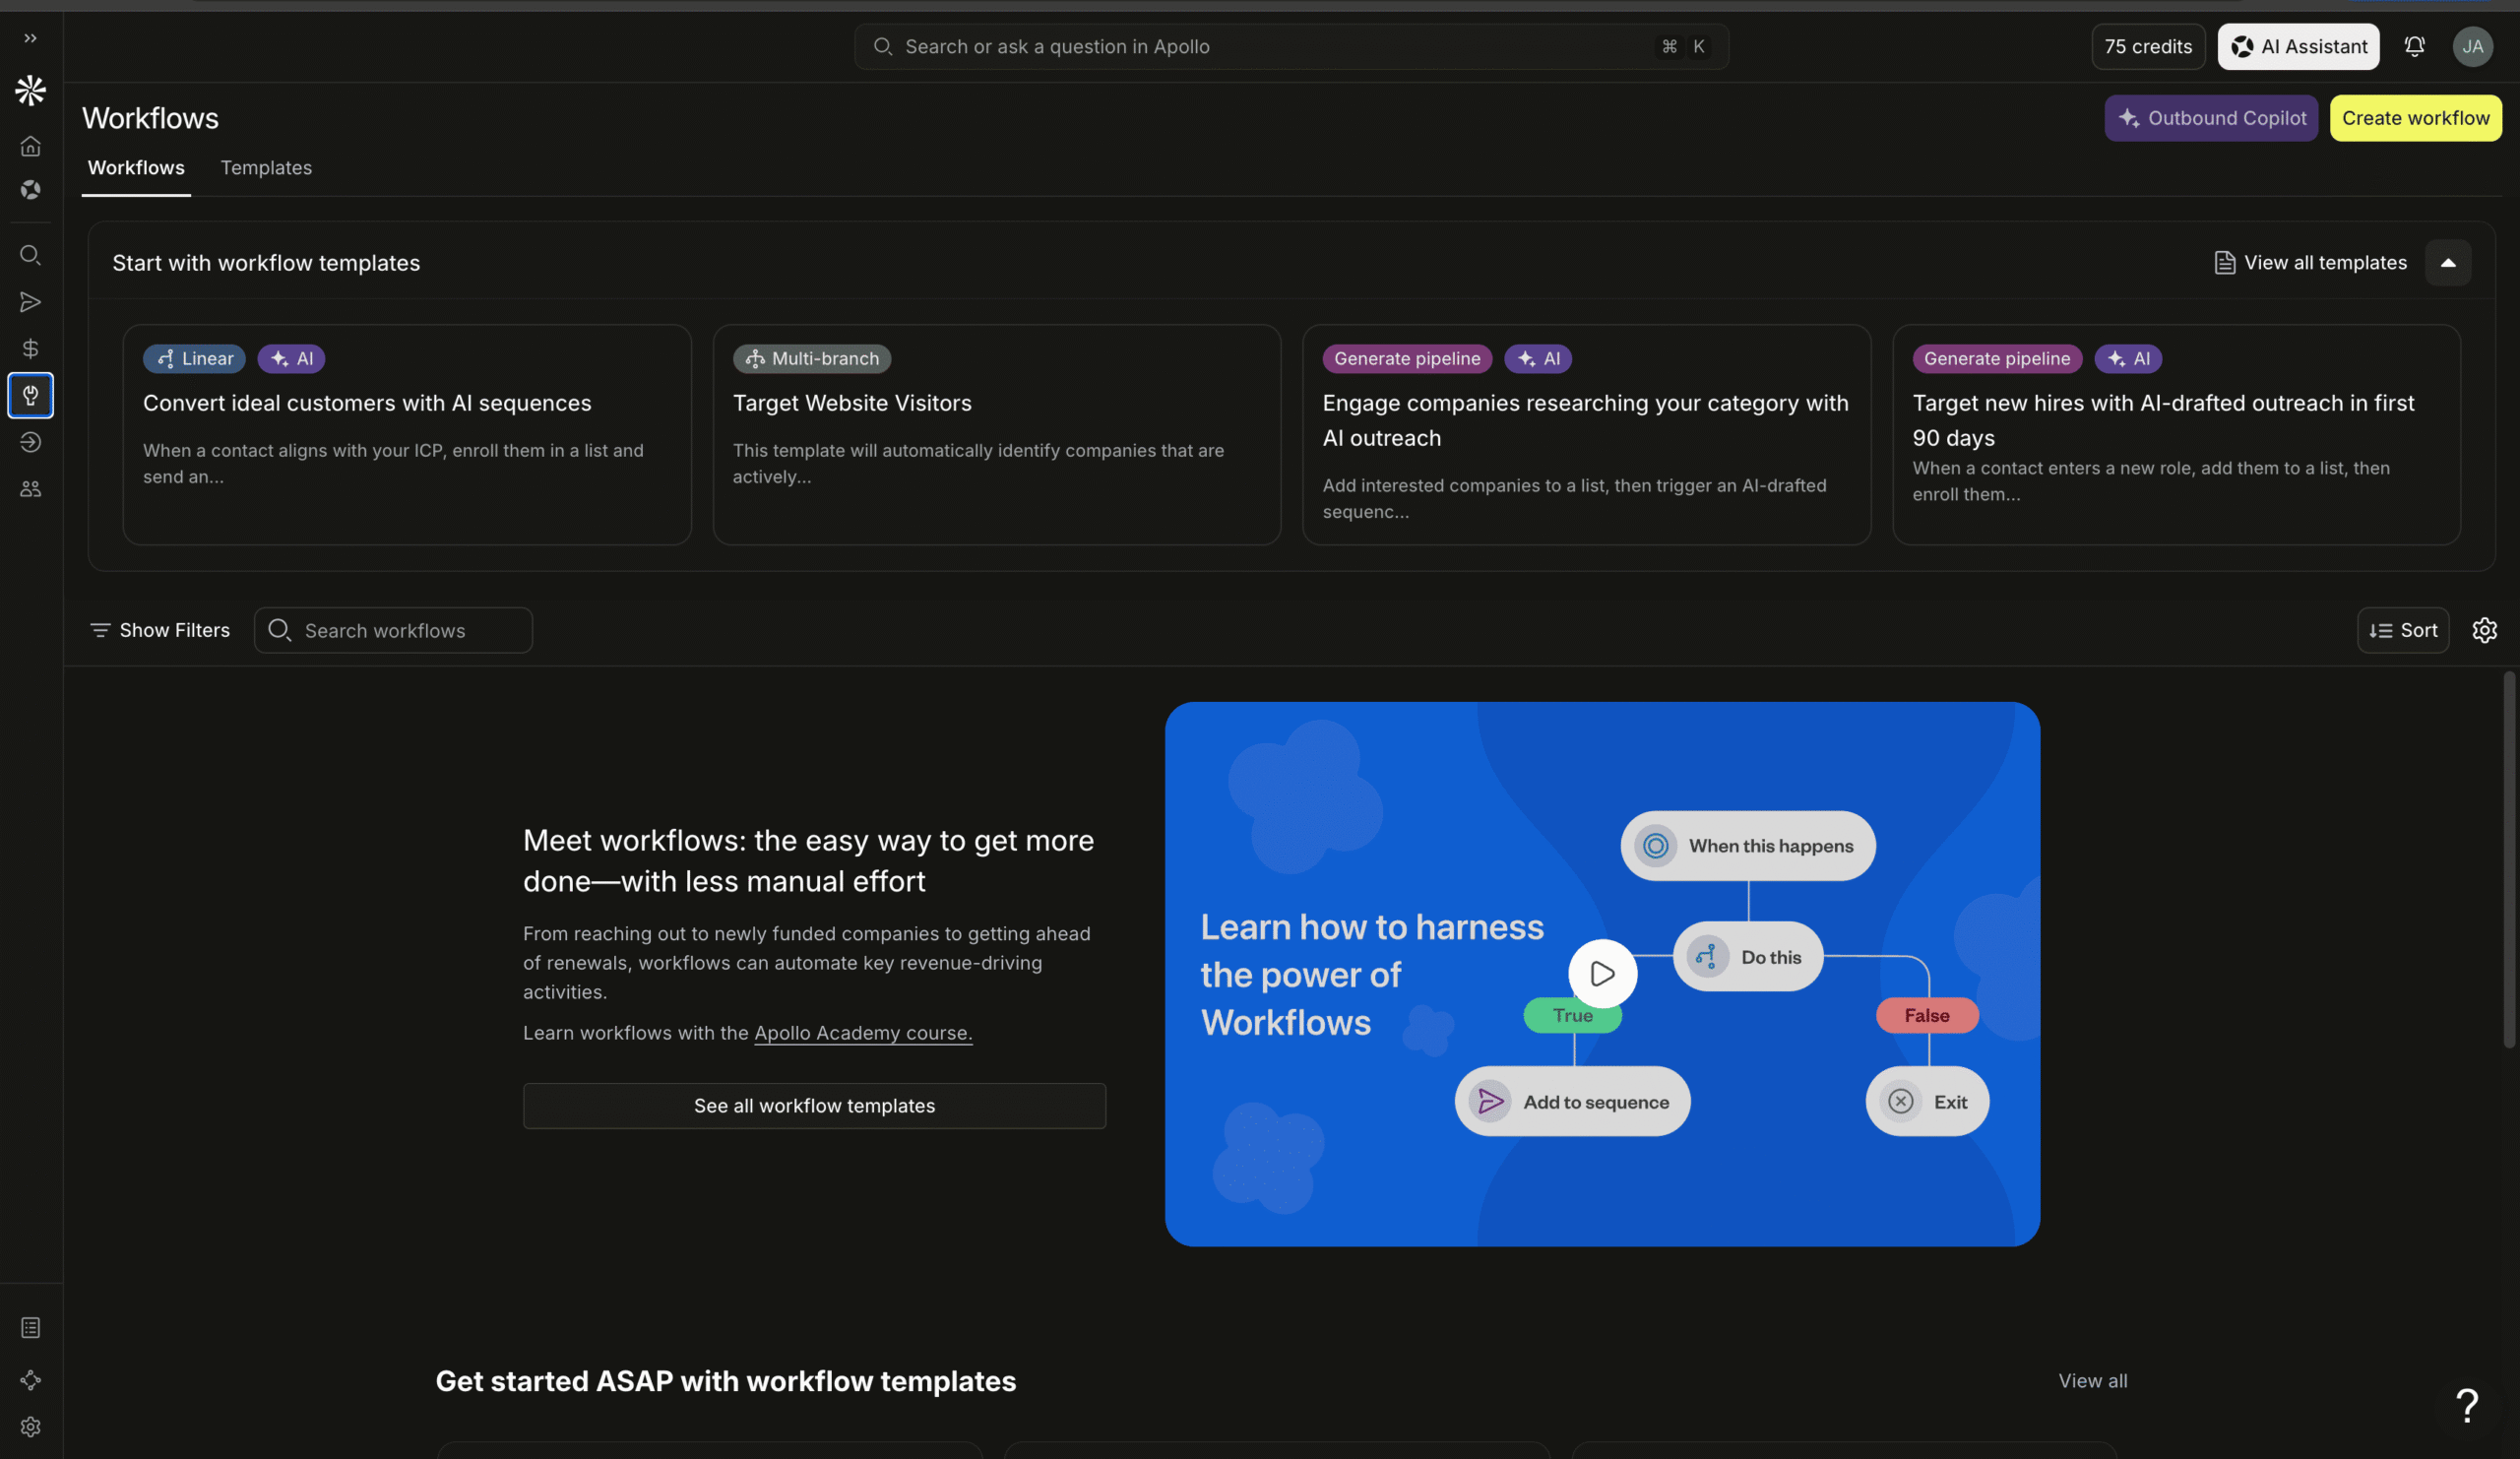The image size is (2520, 1459).
Task: Click the Linear tag on first template
Action: [x=194, y=359]
